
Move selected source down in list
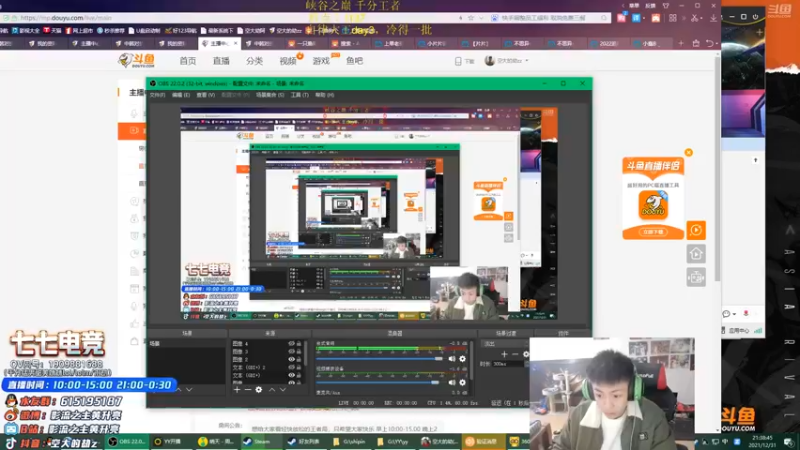pos(283,390)
